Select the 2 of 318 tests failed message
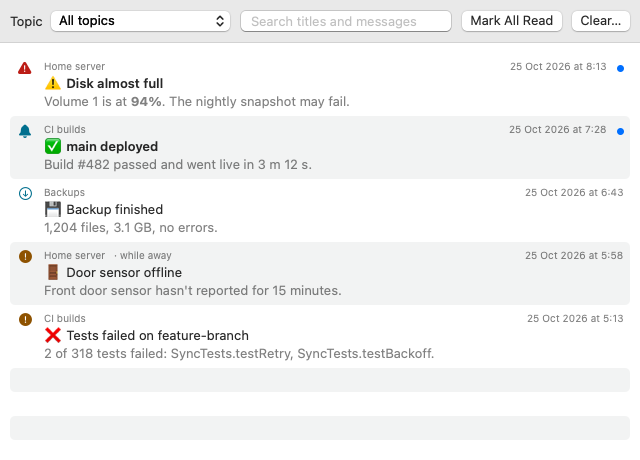 click(x=239, y=353)
